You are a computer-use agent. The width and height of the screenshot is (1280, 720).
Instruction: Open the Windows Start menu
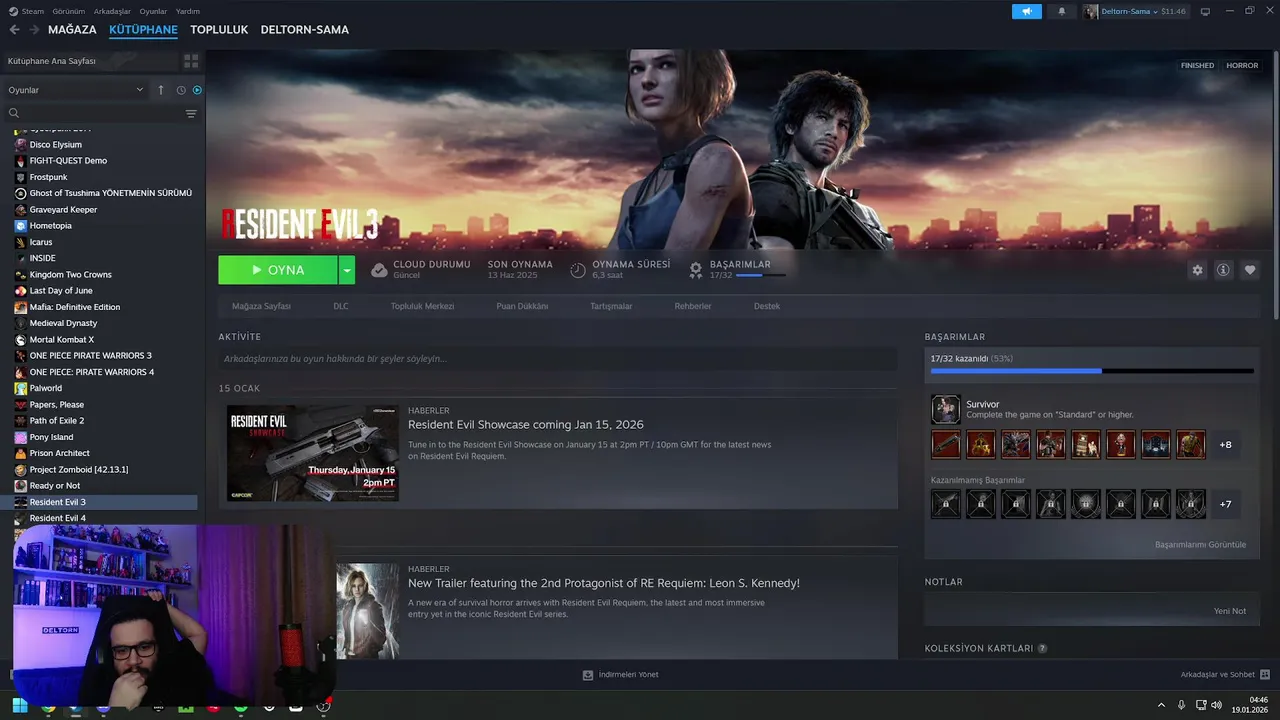click(20, 706)
